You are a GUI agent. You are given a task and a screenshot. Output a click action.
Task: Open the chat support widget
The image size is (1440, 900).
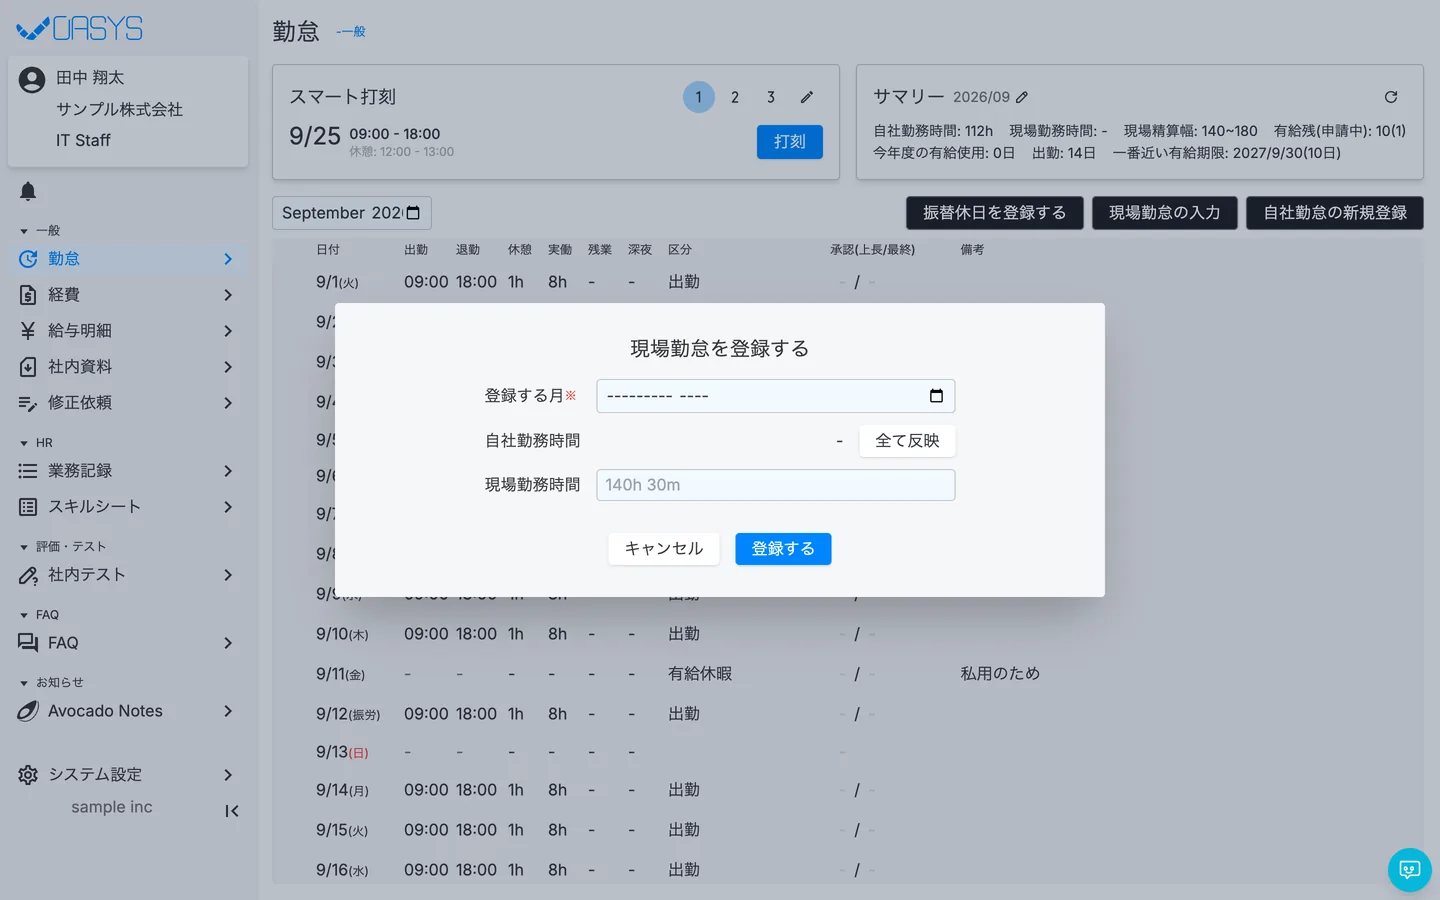click(1410, 870)
